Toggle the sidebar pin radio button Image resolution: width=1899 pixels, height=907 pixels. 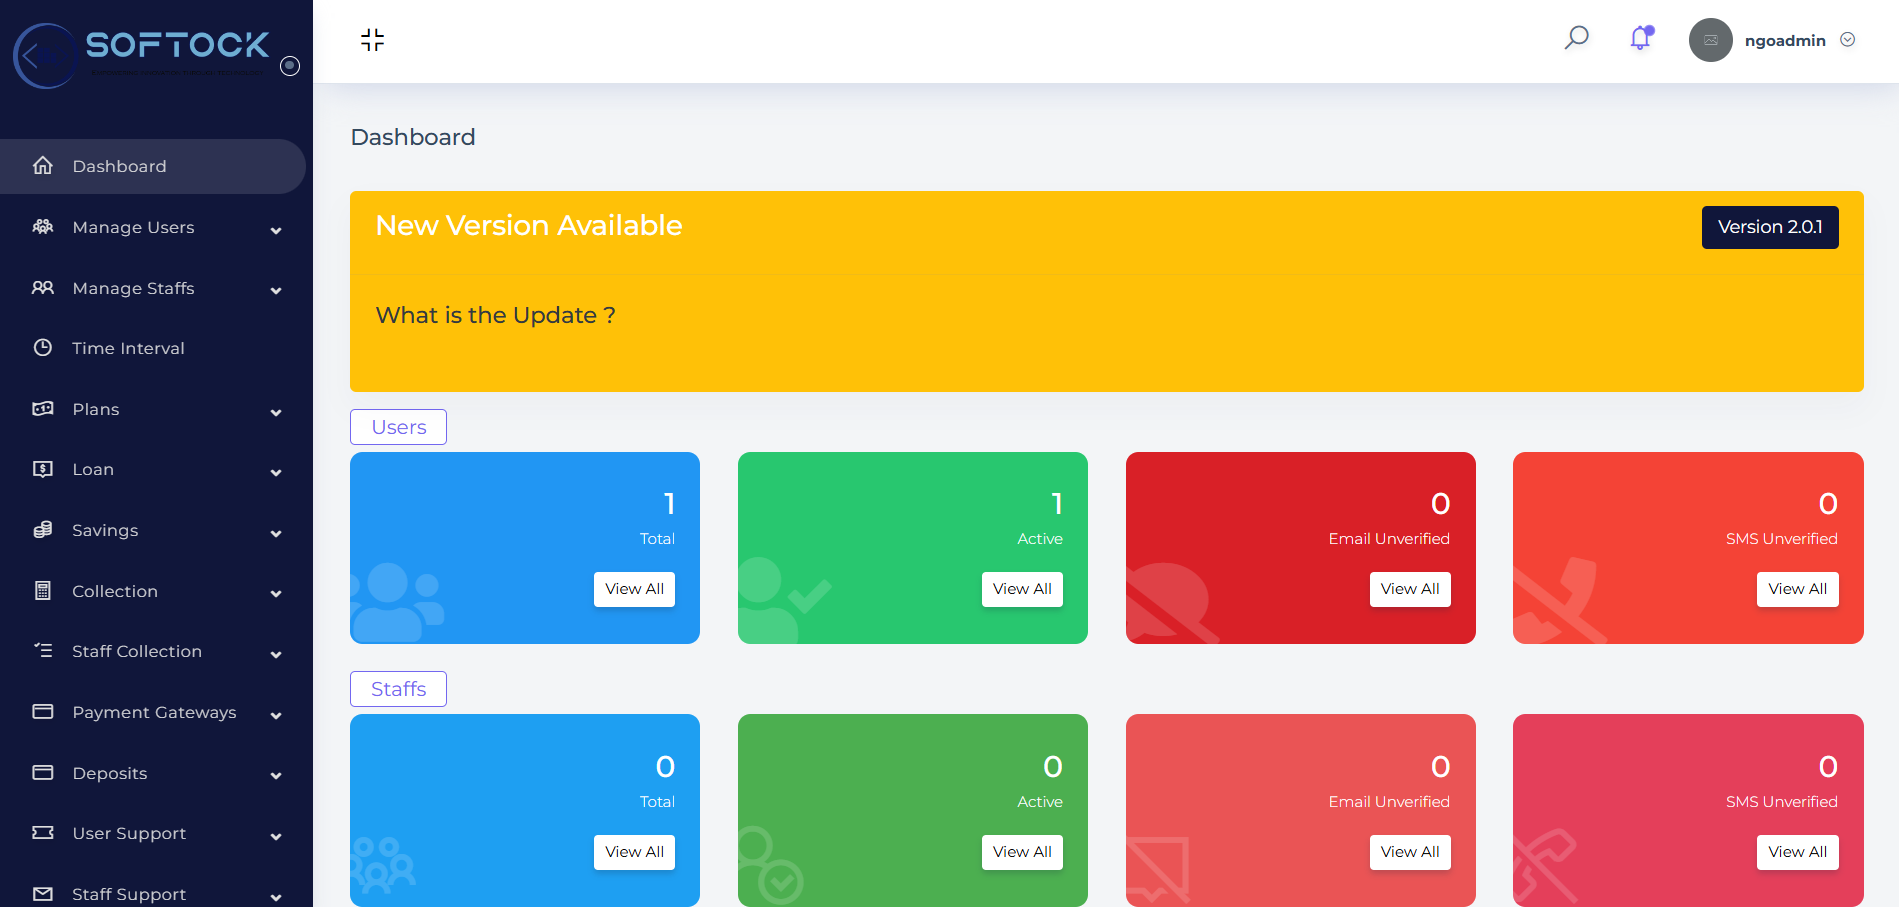[x=290, y=66]
